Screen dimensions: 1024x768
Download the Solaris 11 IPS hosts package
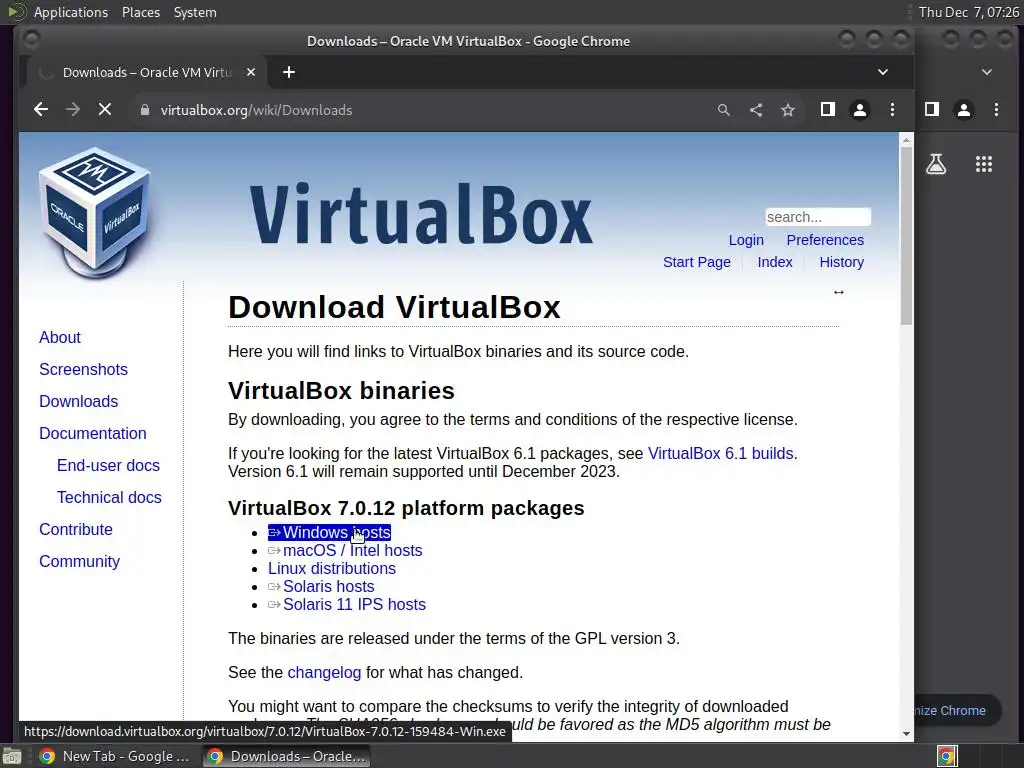(x=346, y=605)
